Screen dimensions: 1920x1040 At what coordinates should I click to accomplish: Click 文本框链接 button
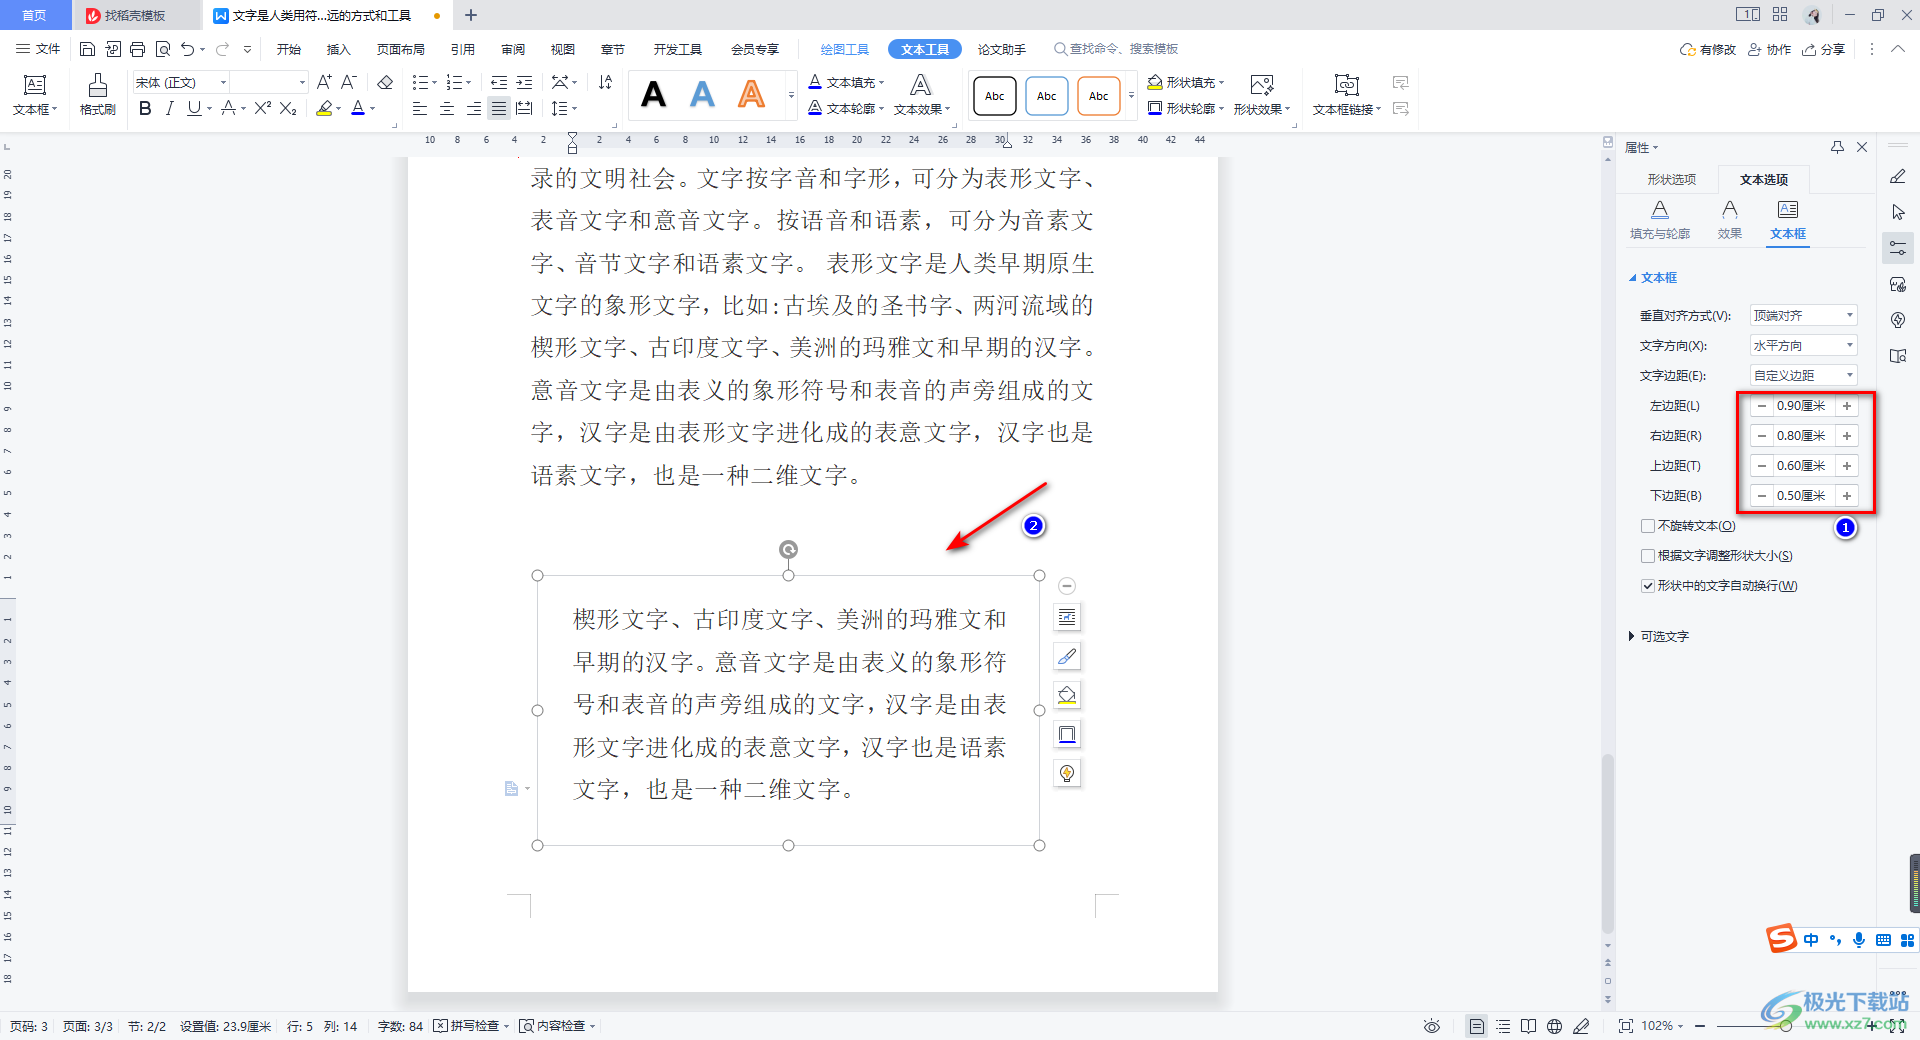1346,95
